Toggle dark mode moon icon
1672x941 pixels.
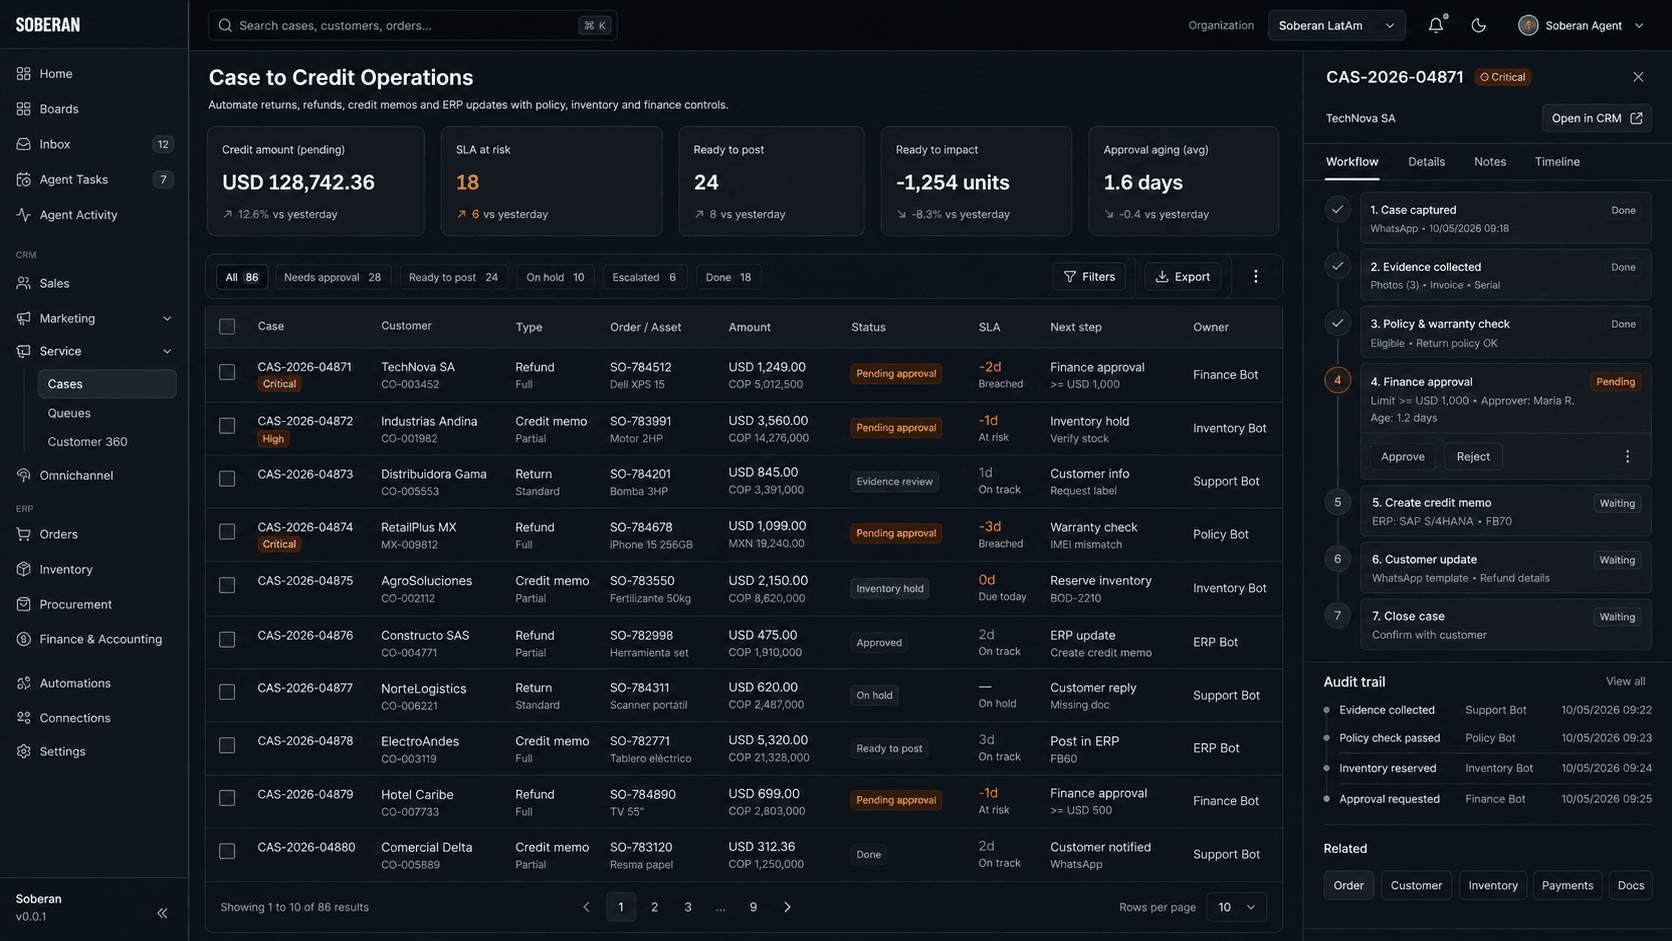pos(1478,25)
